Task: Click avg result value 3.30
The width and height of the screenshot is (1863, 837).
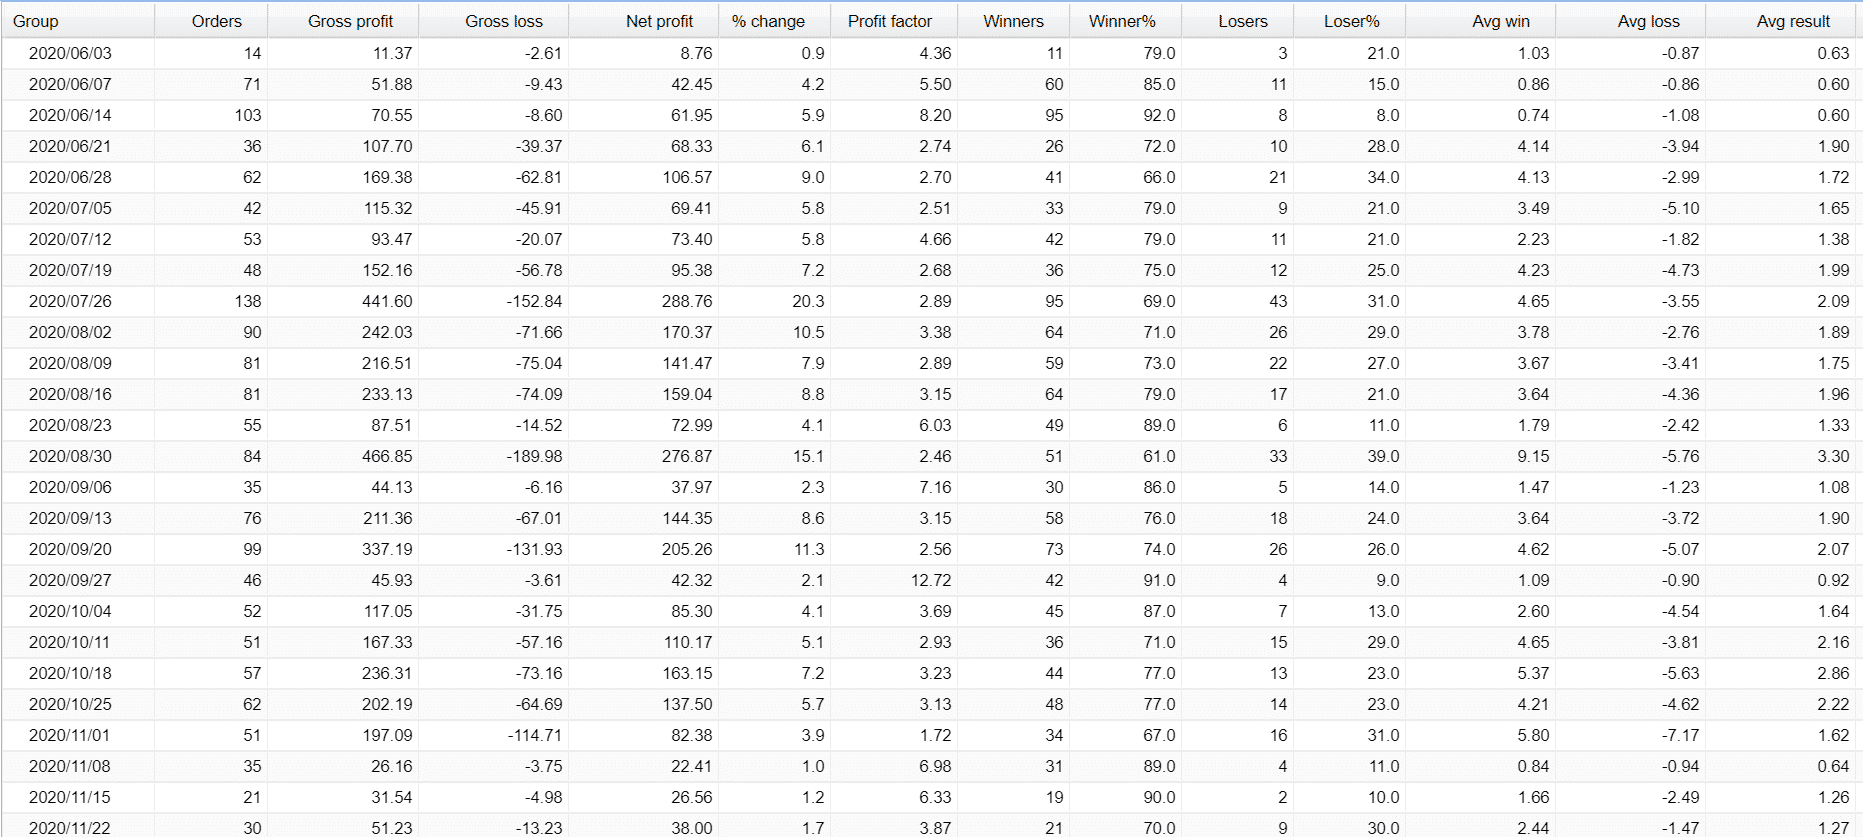Action: [1833, 456]
